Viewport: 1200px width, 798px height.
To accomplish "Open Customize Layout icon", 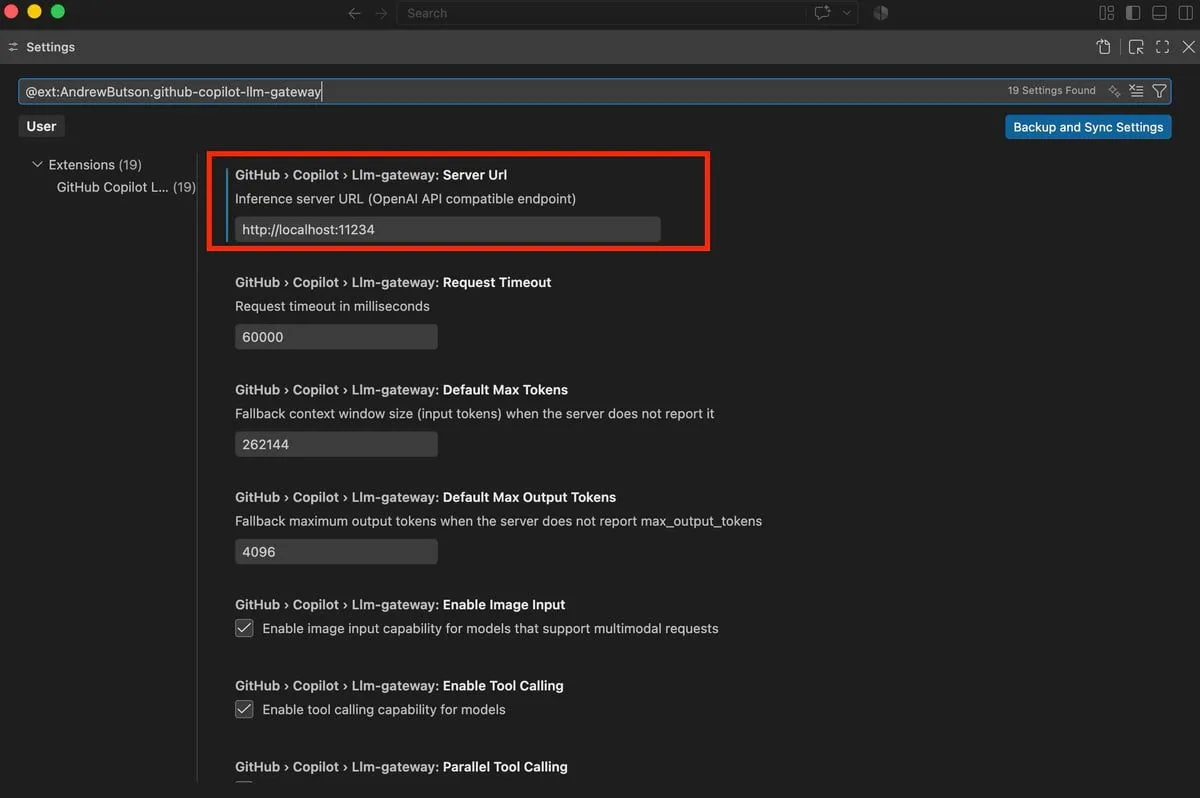I will point(1107,13).
